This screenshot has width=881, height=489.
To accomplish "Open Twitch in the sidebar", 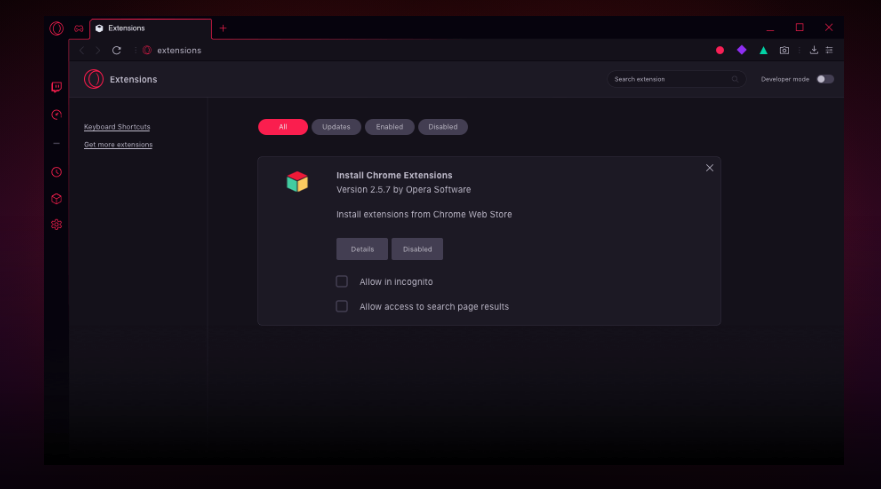I will pyautogui.click(x=56, y=87).
